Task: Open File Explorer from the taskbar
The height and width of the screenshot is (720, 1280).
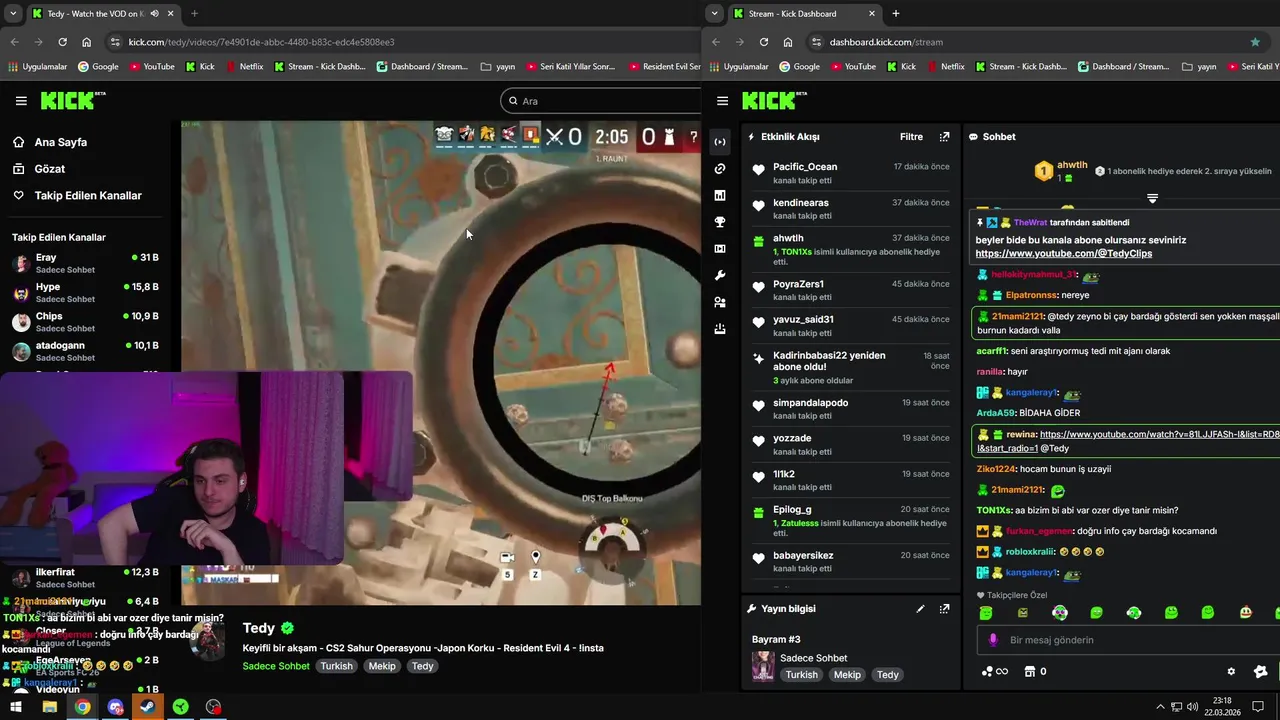Action: pyautogui.click(x=49, y=707)
